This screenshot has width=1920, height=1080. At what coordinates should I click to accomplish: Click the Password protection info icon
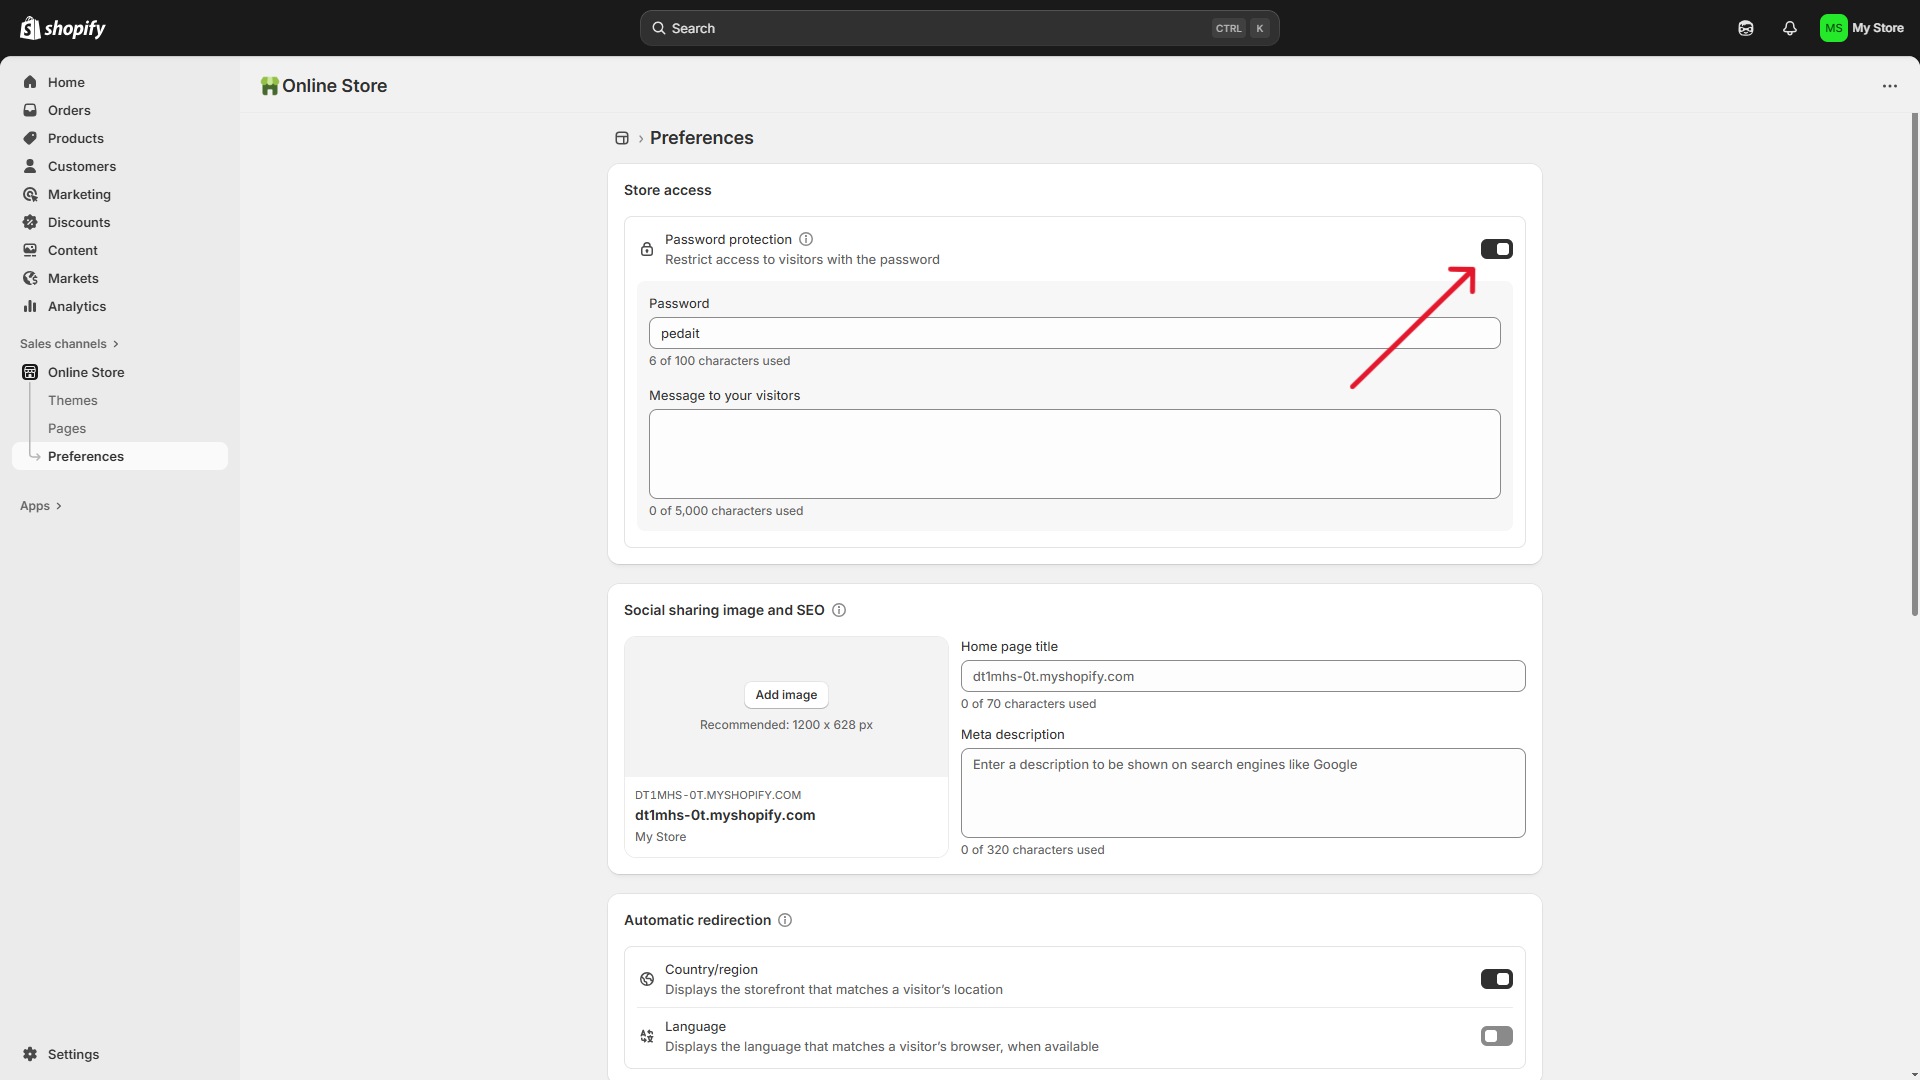click(x=806, y=239)
